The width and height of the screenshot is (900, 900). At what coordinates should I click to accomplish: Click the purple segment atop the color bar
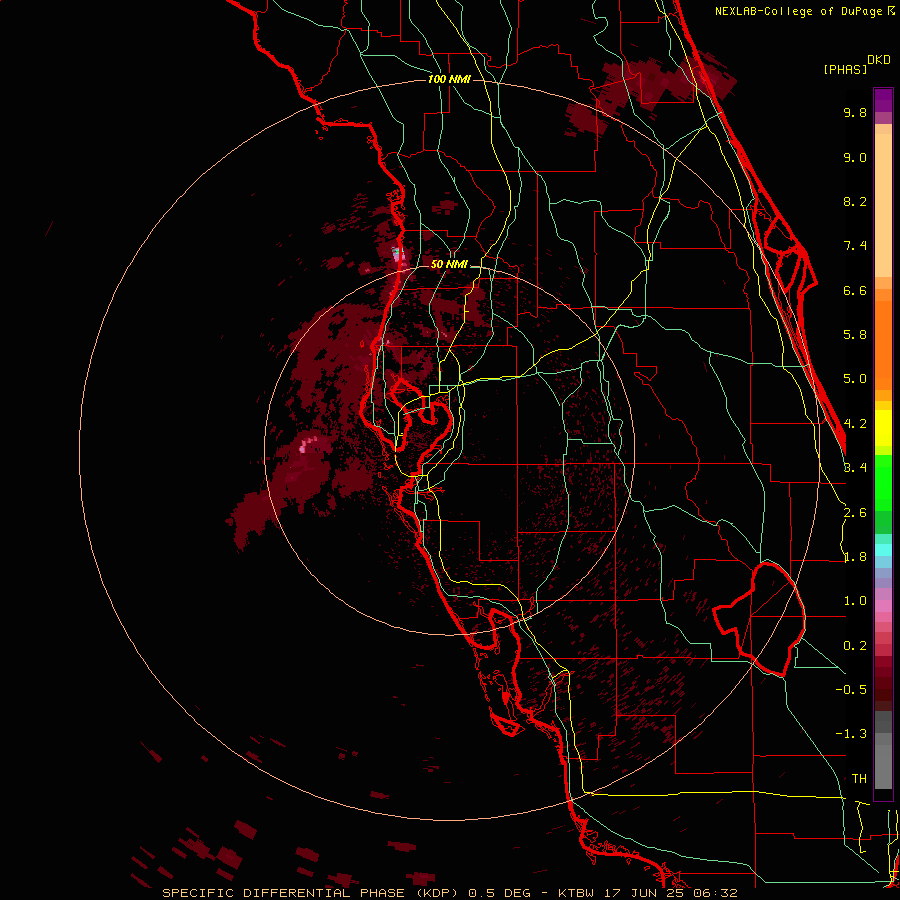pyautogui.click(x=883, y=100)
